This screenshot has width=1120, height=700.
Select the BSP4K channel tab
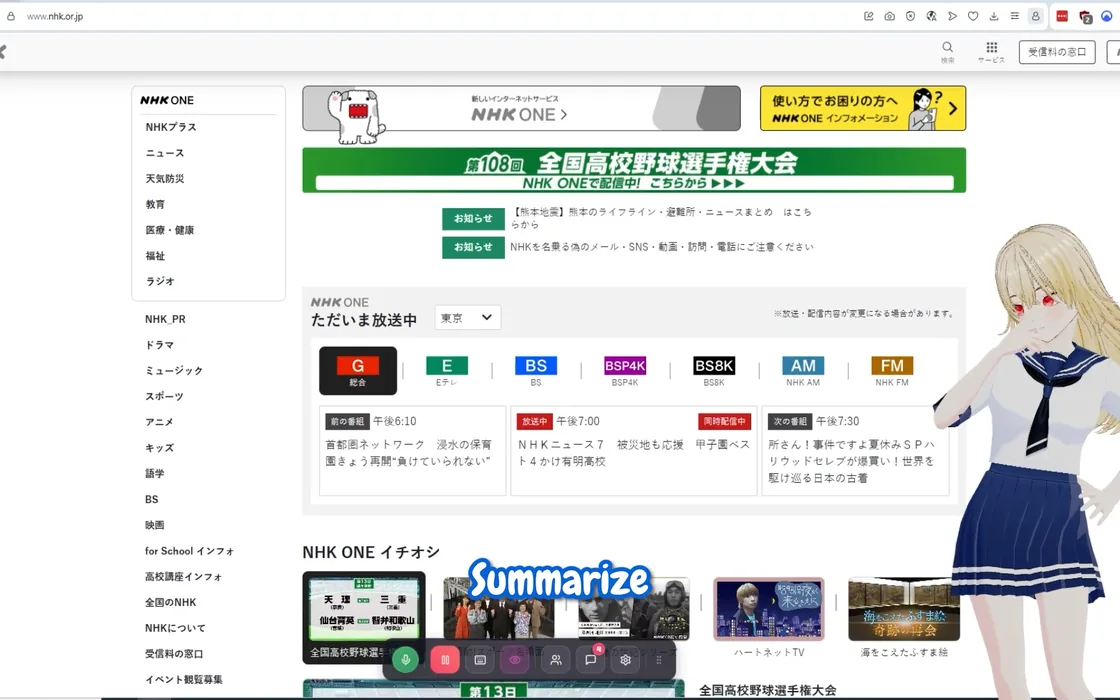pos(625,371)
